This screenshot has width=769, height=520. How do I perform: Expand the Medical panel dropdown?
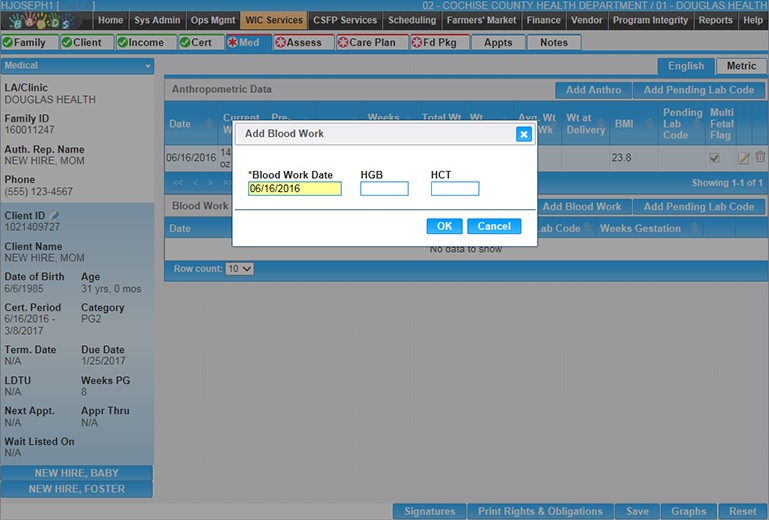pos(148,66)
